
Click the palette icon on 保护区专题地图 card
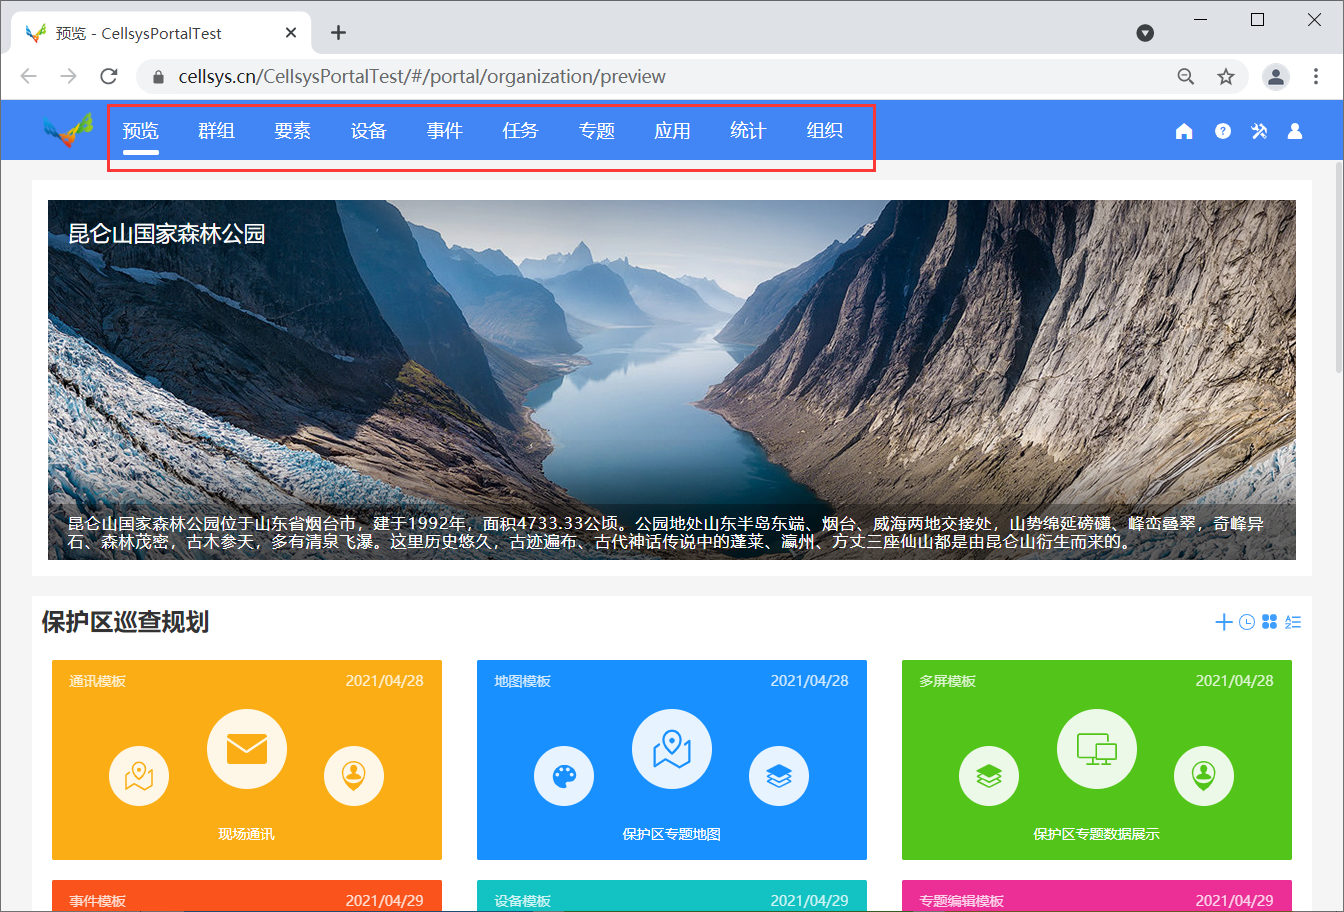point(564,776)
